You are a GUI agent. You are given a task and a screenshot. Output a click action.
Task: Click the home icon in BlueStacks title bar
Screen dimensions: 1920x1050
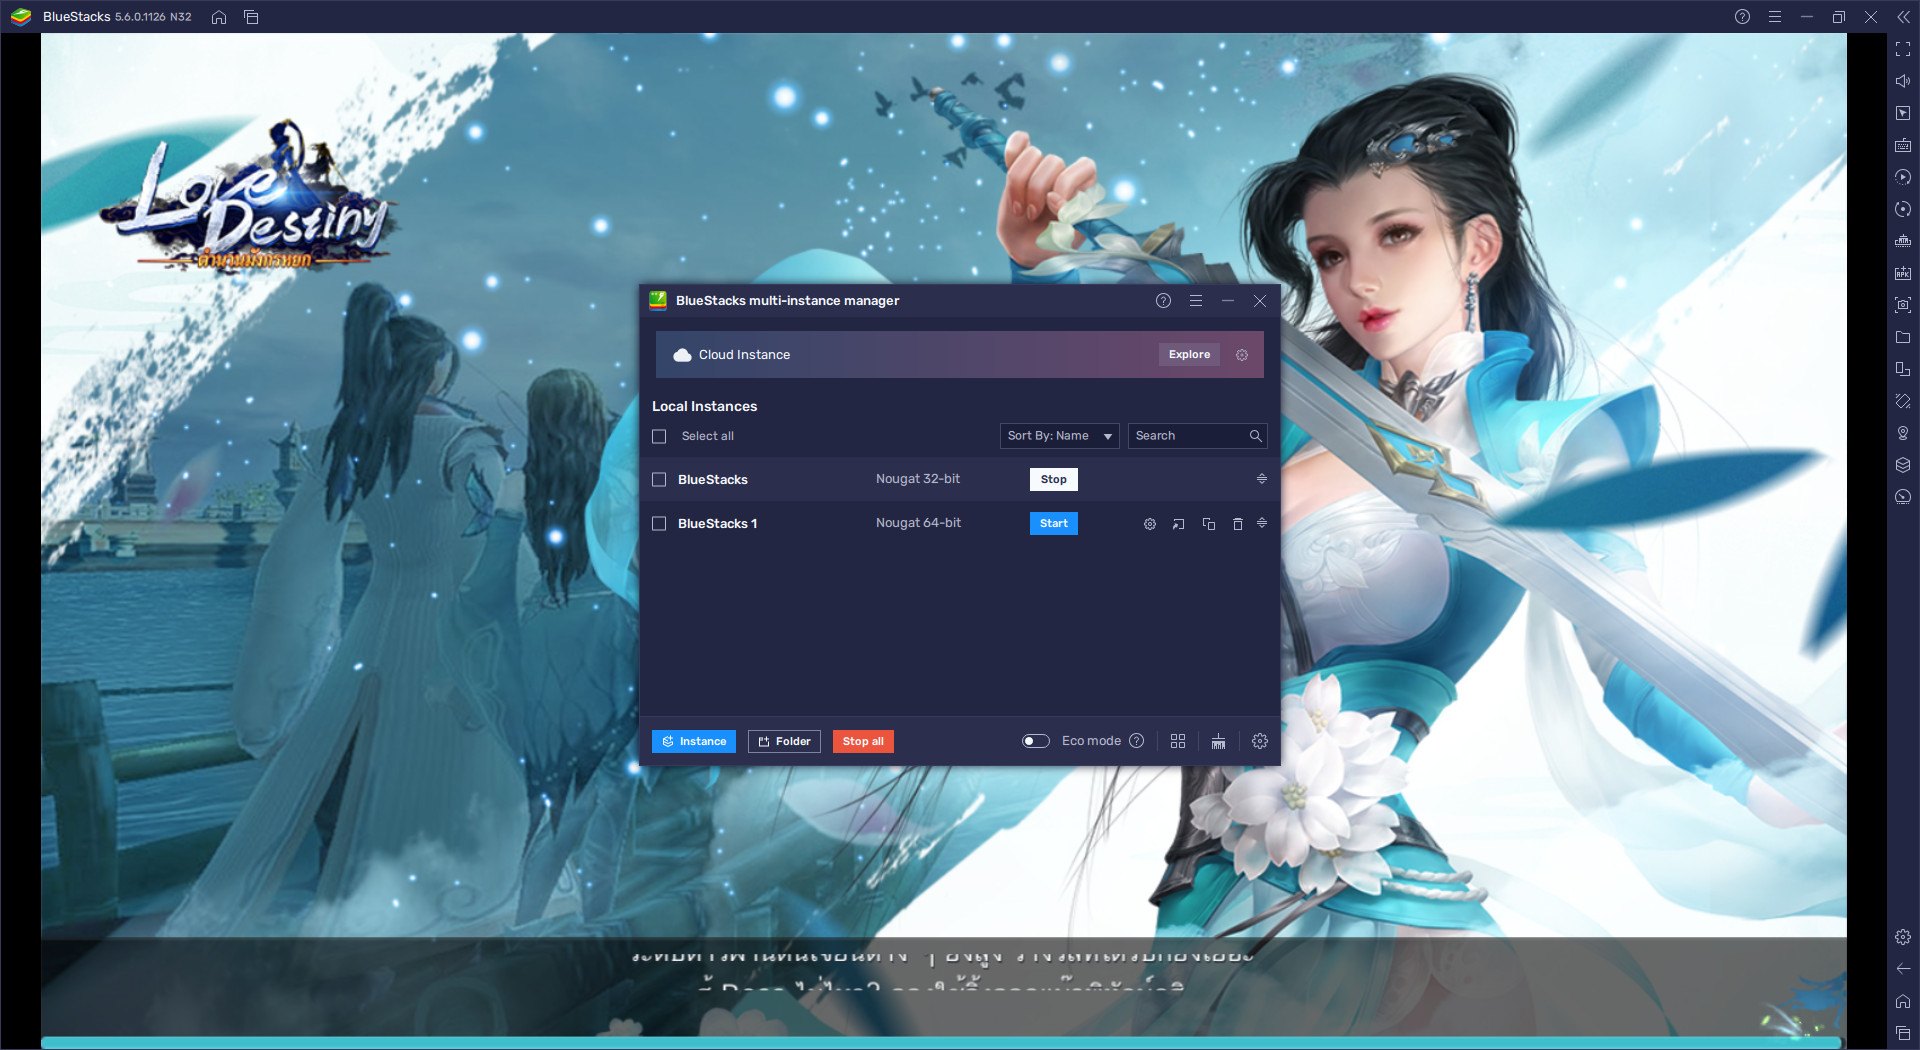tap(219, 17)
